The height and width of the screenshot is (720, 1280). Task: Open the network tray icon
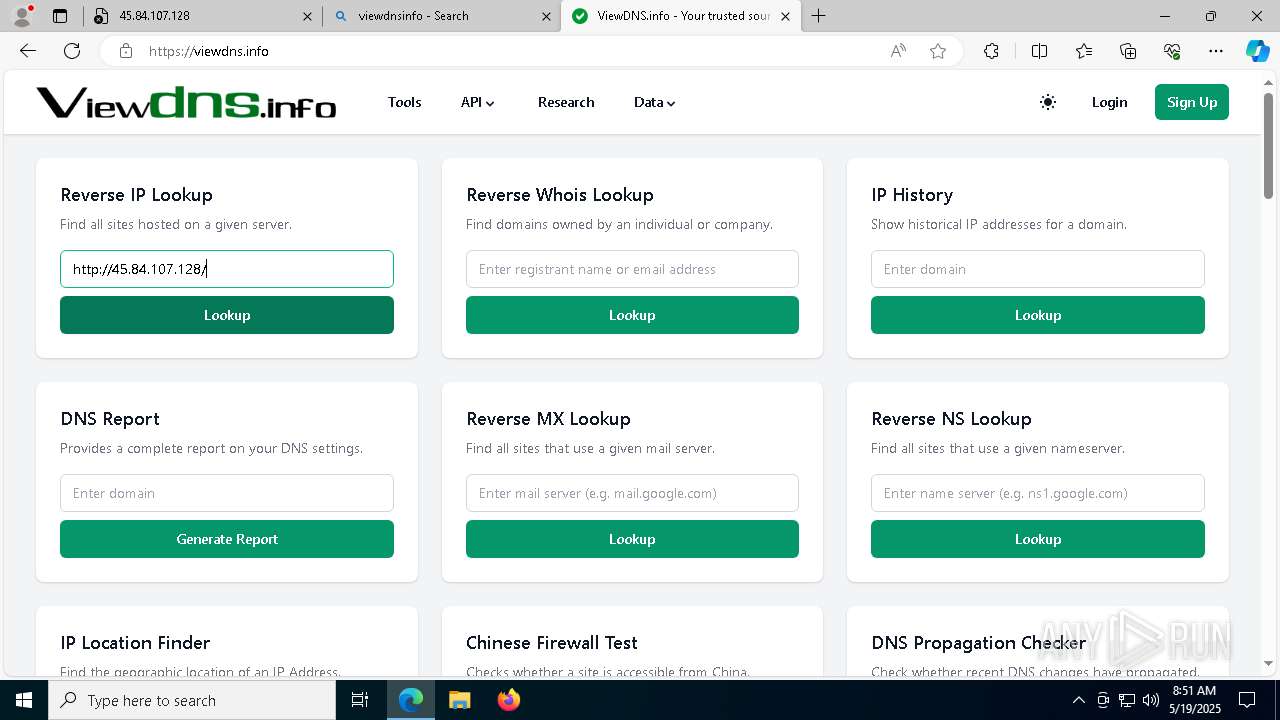click(1127, 700)
